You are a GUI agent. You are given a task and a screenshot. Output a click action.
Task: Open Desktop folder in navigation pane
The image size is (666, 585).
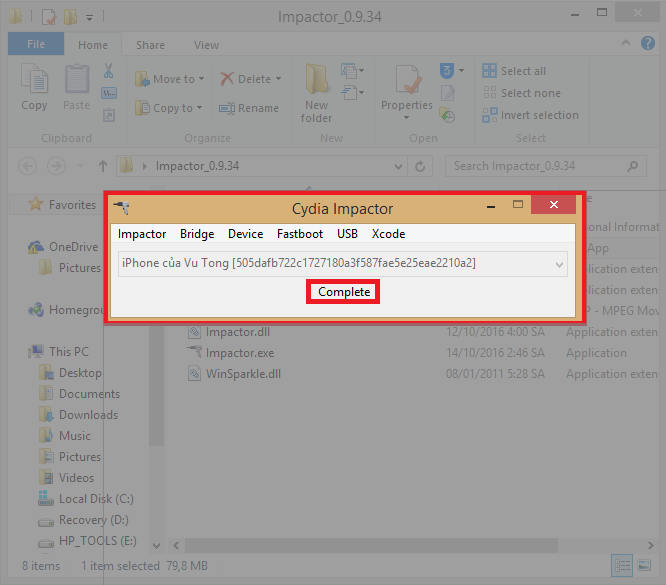(x=70, y=373)
